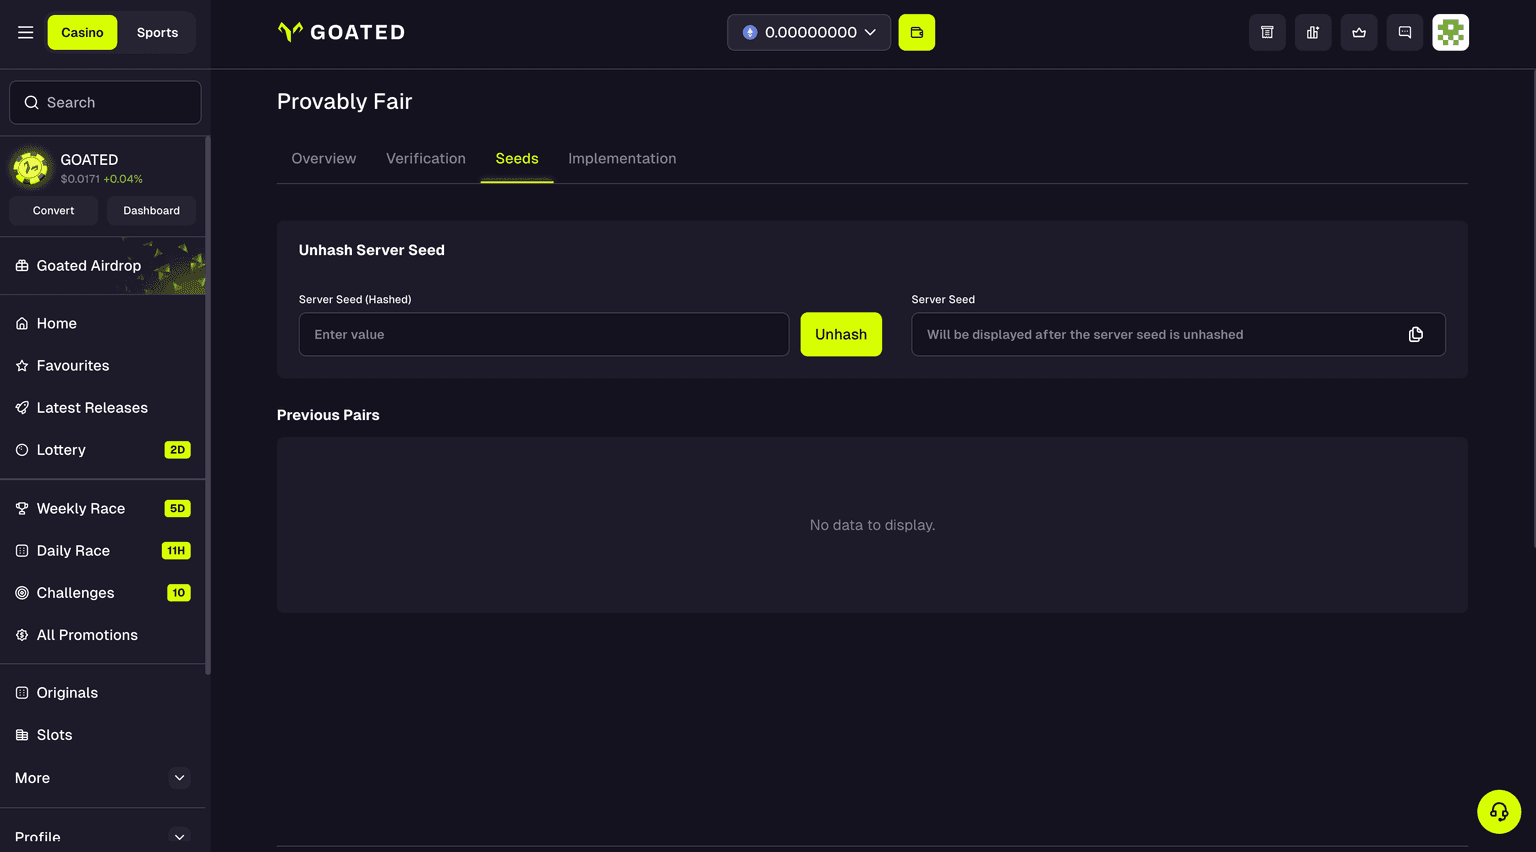Click the GOATED token coin icon
1536x852 pixels.
pos(30,168)
